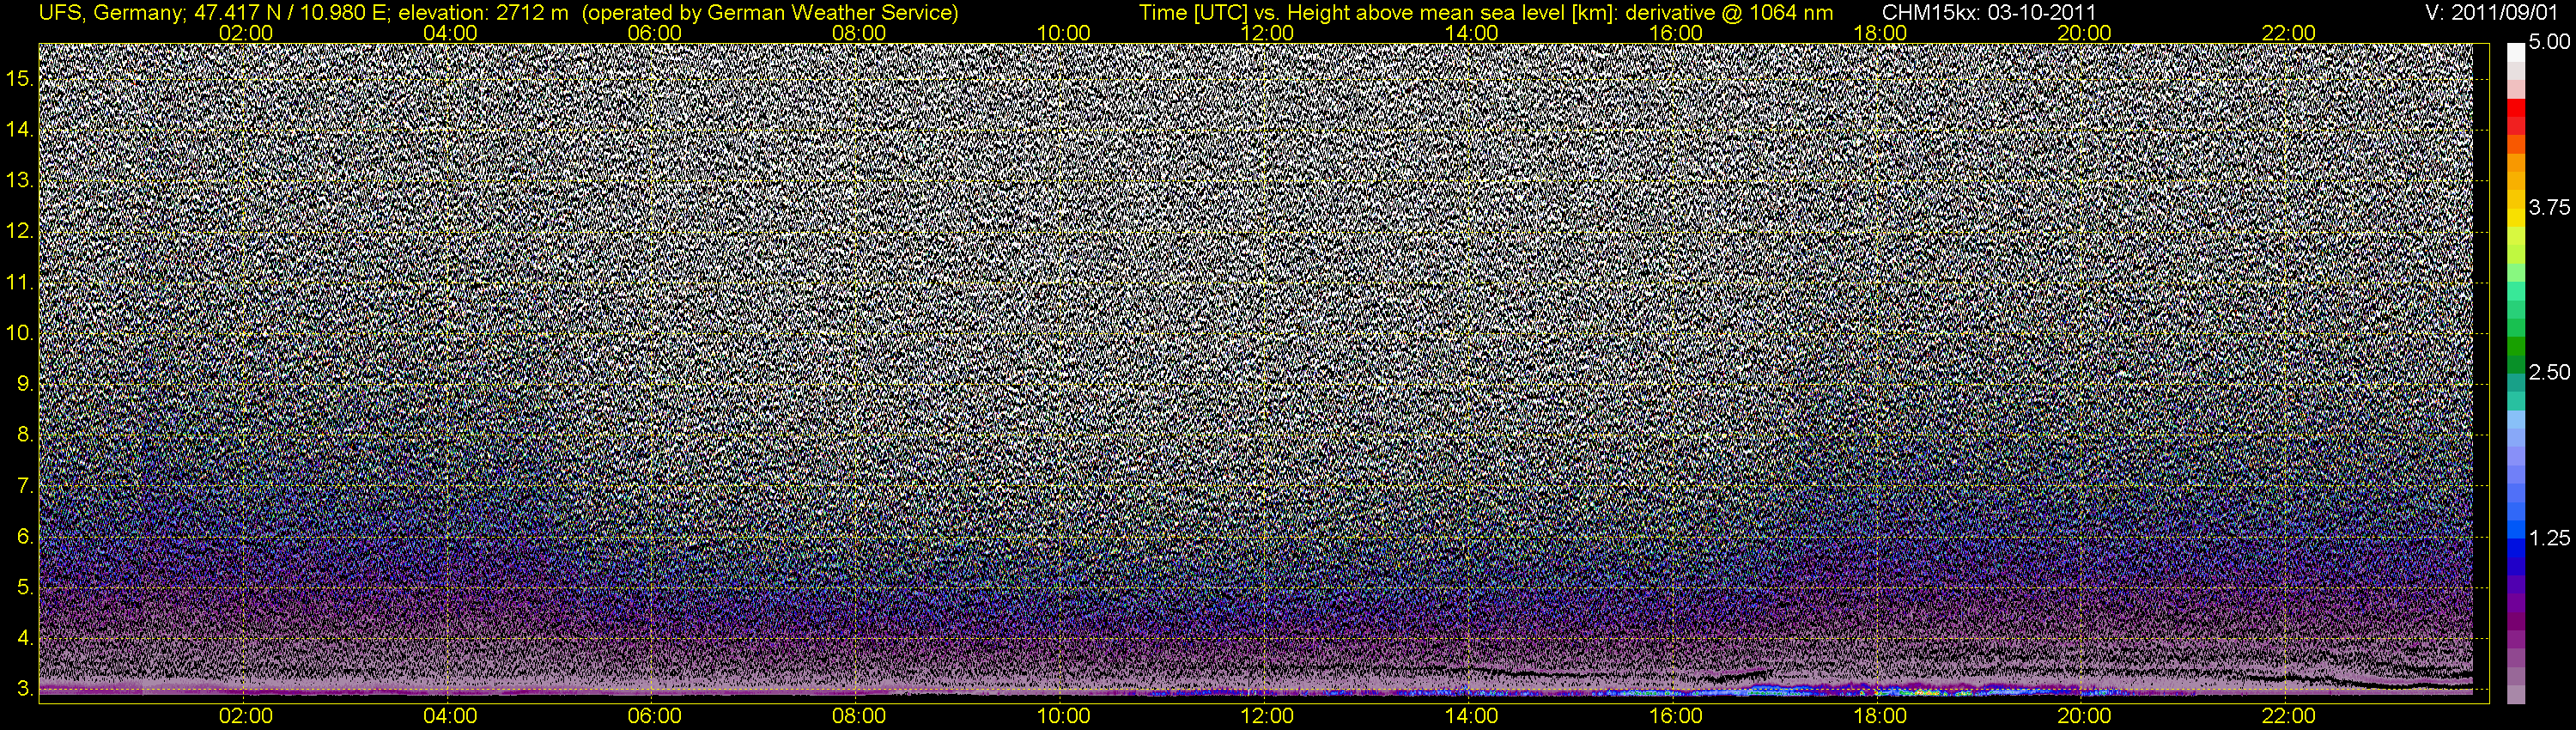This screenshot has width=2576, height=730.
Task: Click the '1.25' value on the color scale
Action: pyautogui.click(x=2549, y=539)
